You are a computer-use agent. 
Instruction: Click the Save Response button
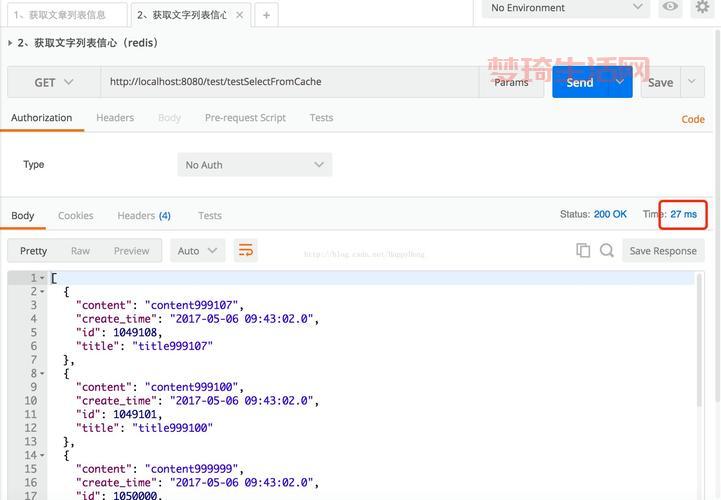tap(663, 251)
